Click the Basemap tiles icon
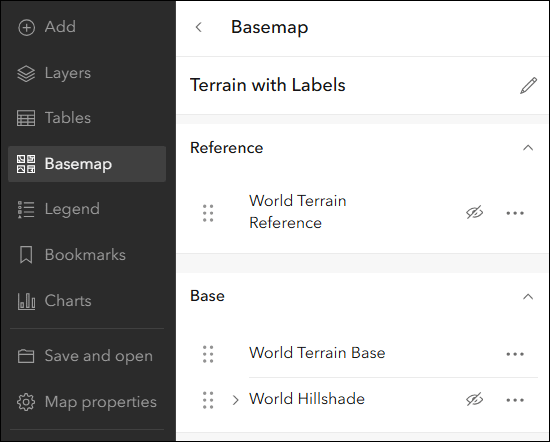Image resolution: width=550 pixels, height=442 pixels. 26,164
